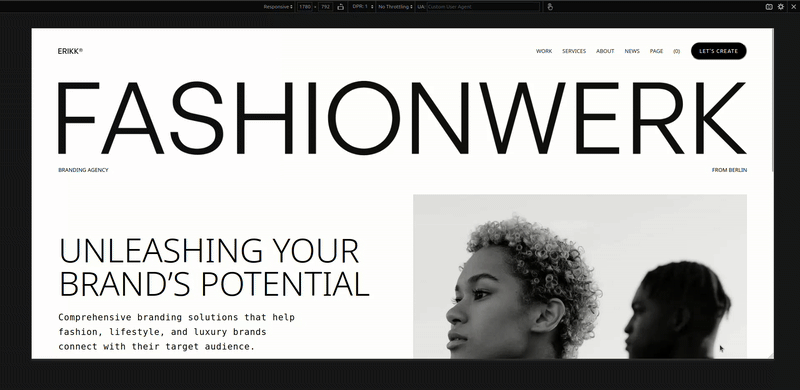Click the LET'S CREATE button
800x390 pixels.
(x=718, y=51)
